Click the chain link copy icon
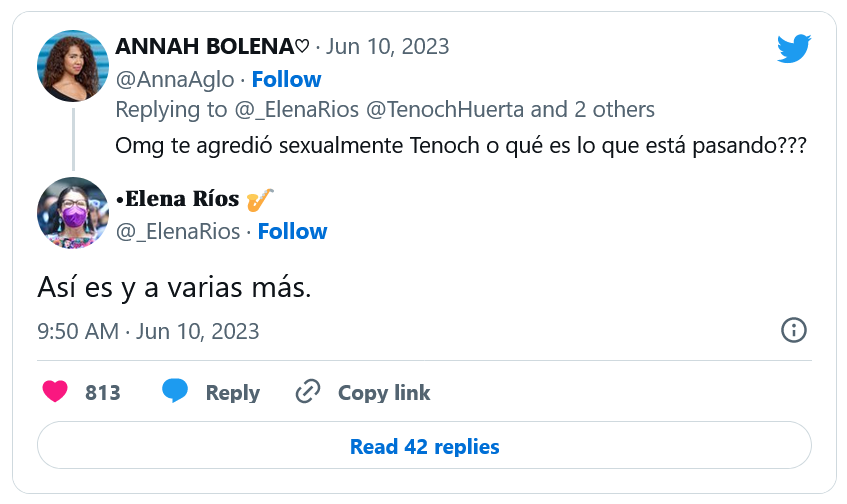This screenshot has height=504, width=847. pyautogui.click(x=307, y=392)
